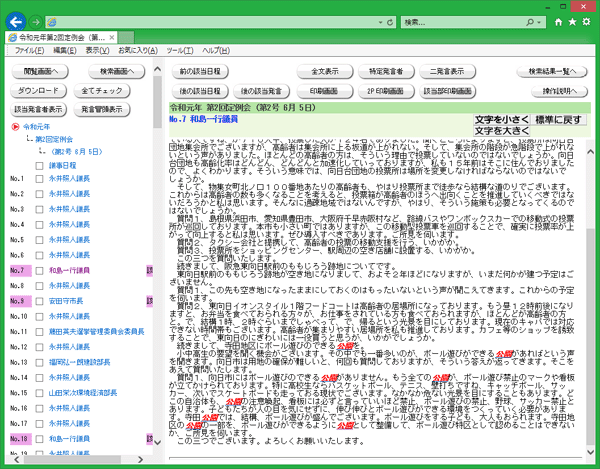Open the ファイル(F) menu
This screenshot has width=600, height=469.
click(x=29, y=50)
